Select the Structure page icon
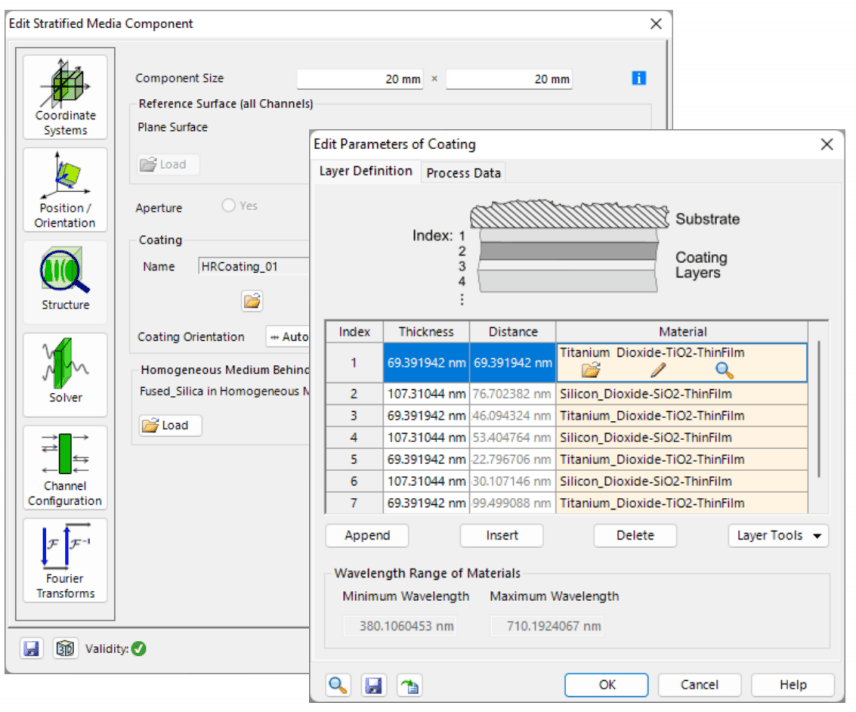 pyautogui.click(x=65, y=282)
